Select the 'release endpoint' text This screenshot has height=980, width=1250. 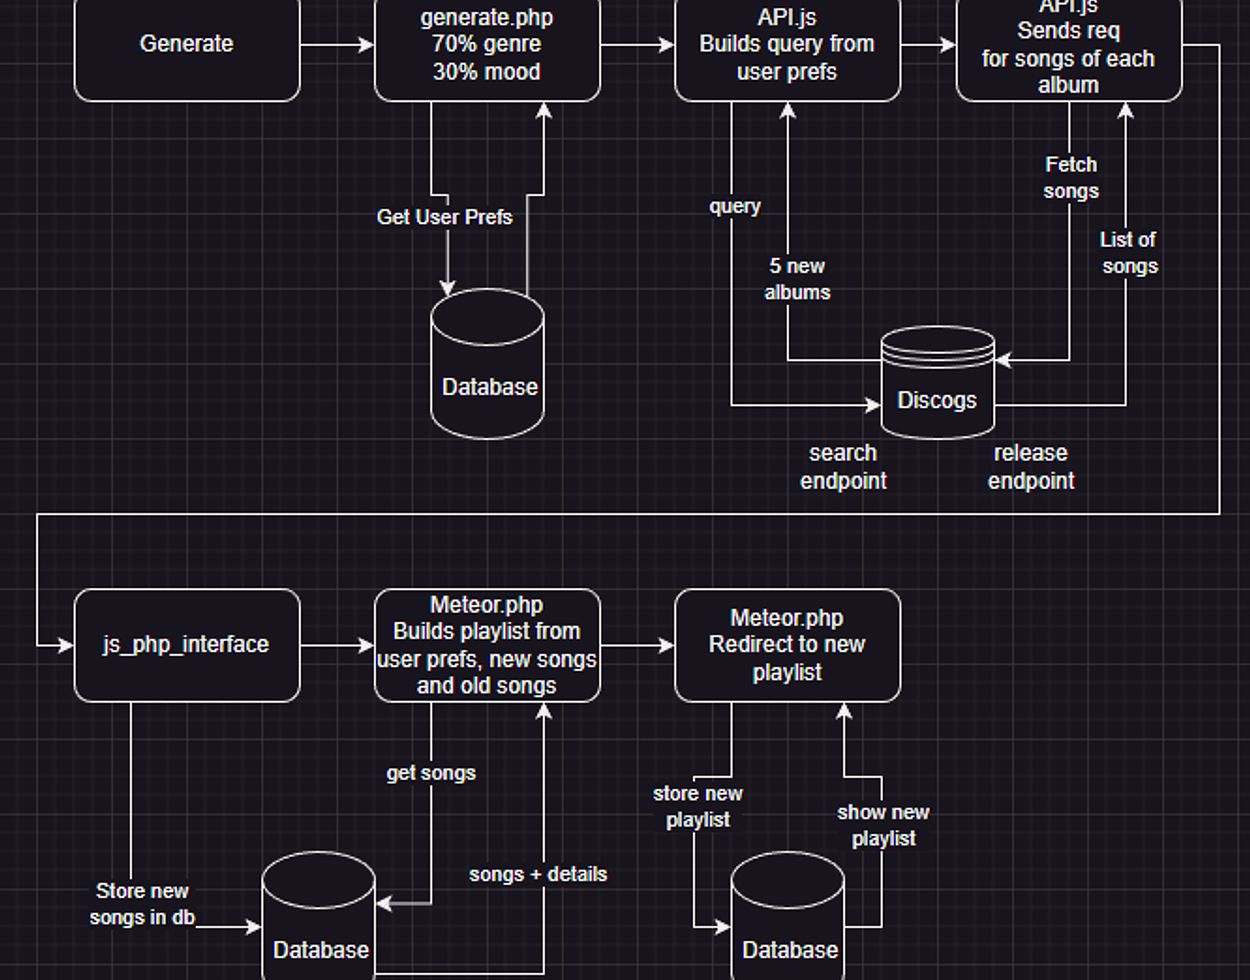pos(1031,467)
